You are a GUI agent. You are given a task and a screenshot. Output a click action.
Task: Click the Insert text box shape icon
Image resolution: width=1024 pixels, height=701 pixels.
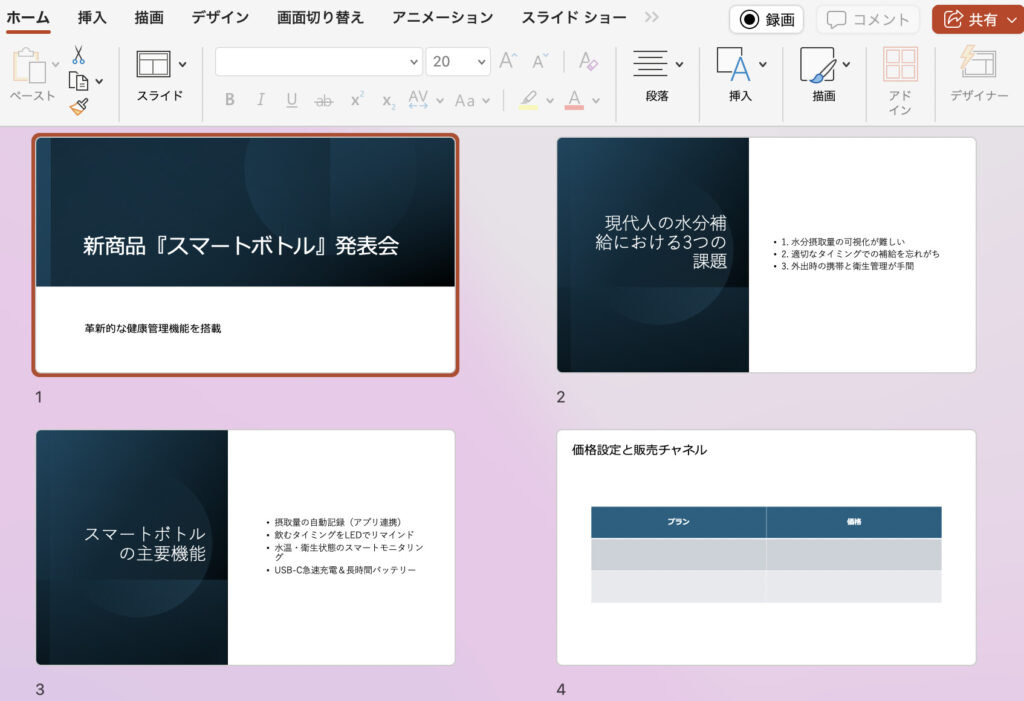coord(733,64)
